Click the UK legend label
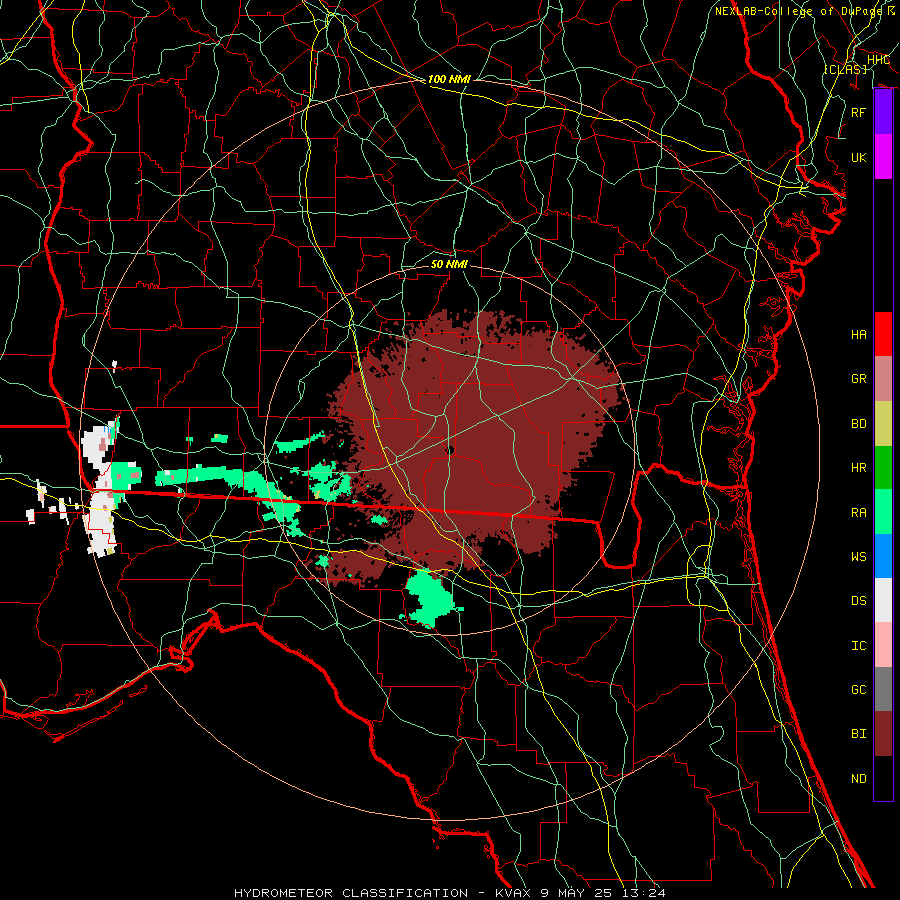 tap(859, 157)
